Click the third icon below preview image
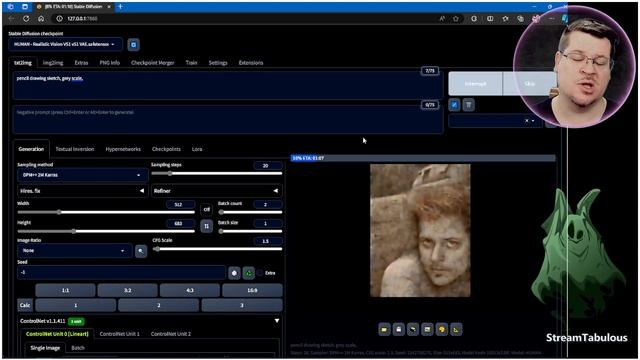Screen dimensions: 640x360 [x=413, y=329]
